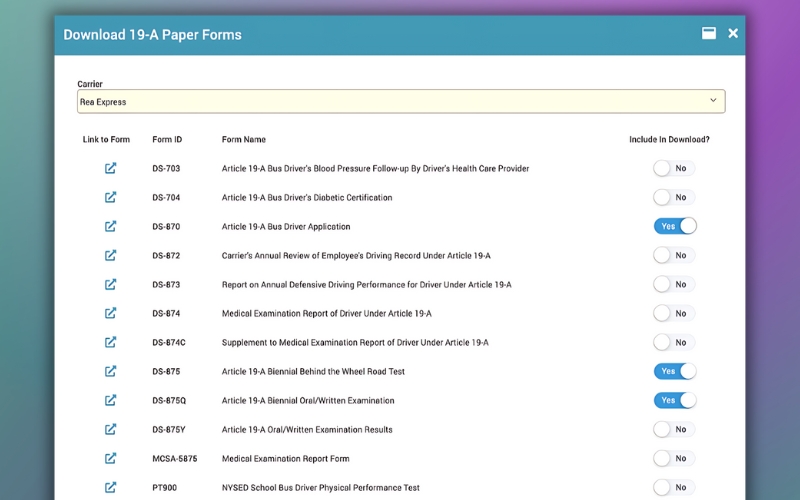Open the PT900 form link icon
This screenshot has width=800, height=500.
tap(110, 488)
